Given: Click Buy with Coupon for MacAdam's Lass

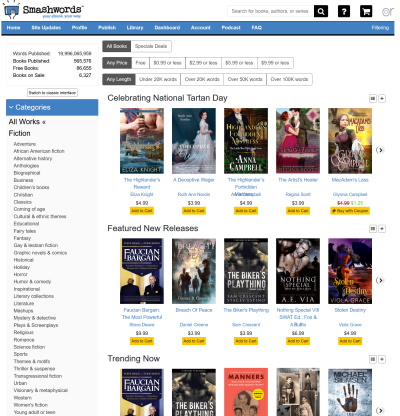Looking at the screenshot, I should tap(350, 211).
